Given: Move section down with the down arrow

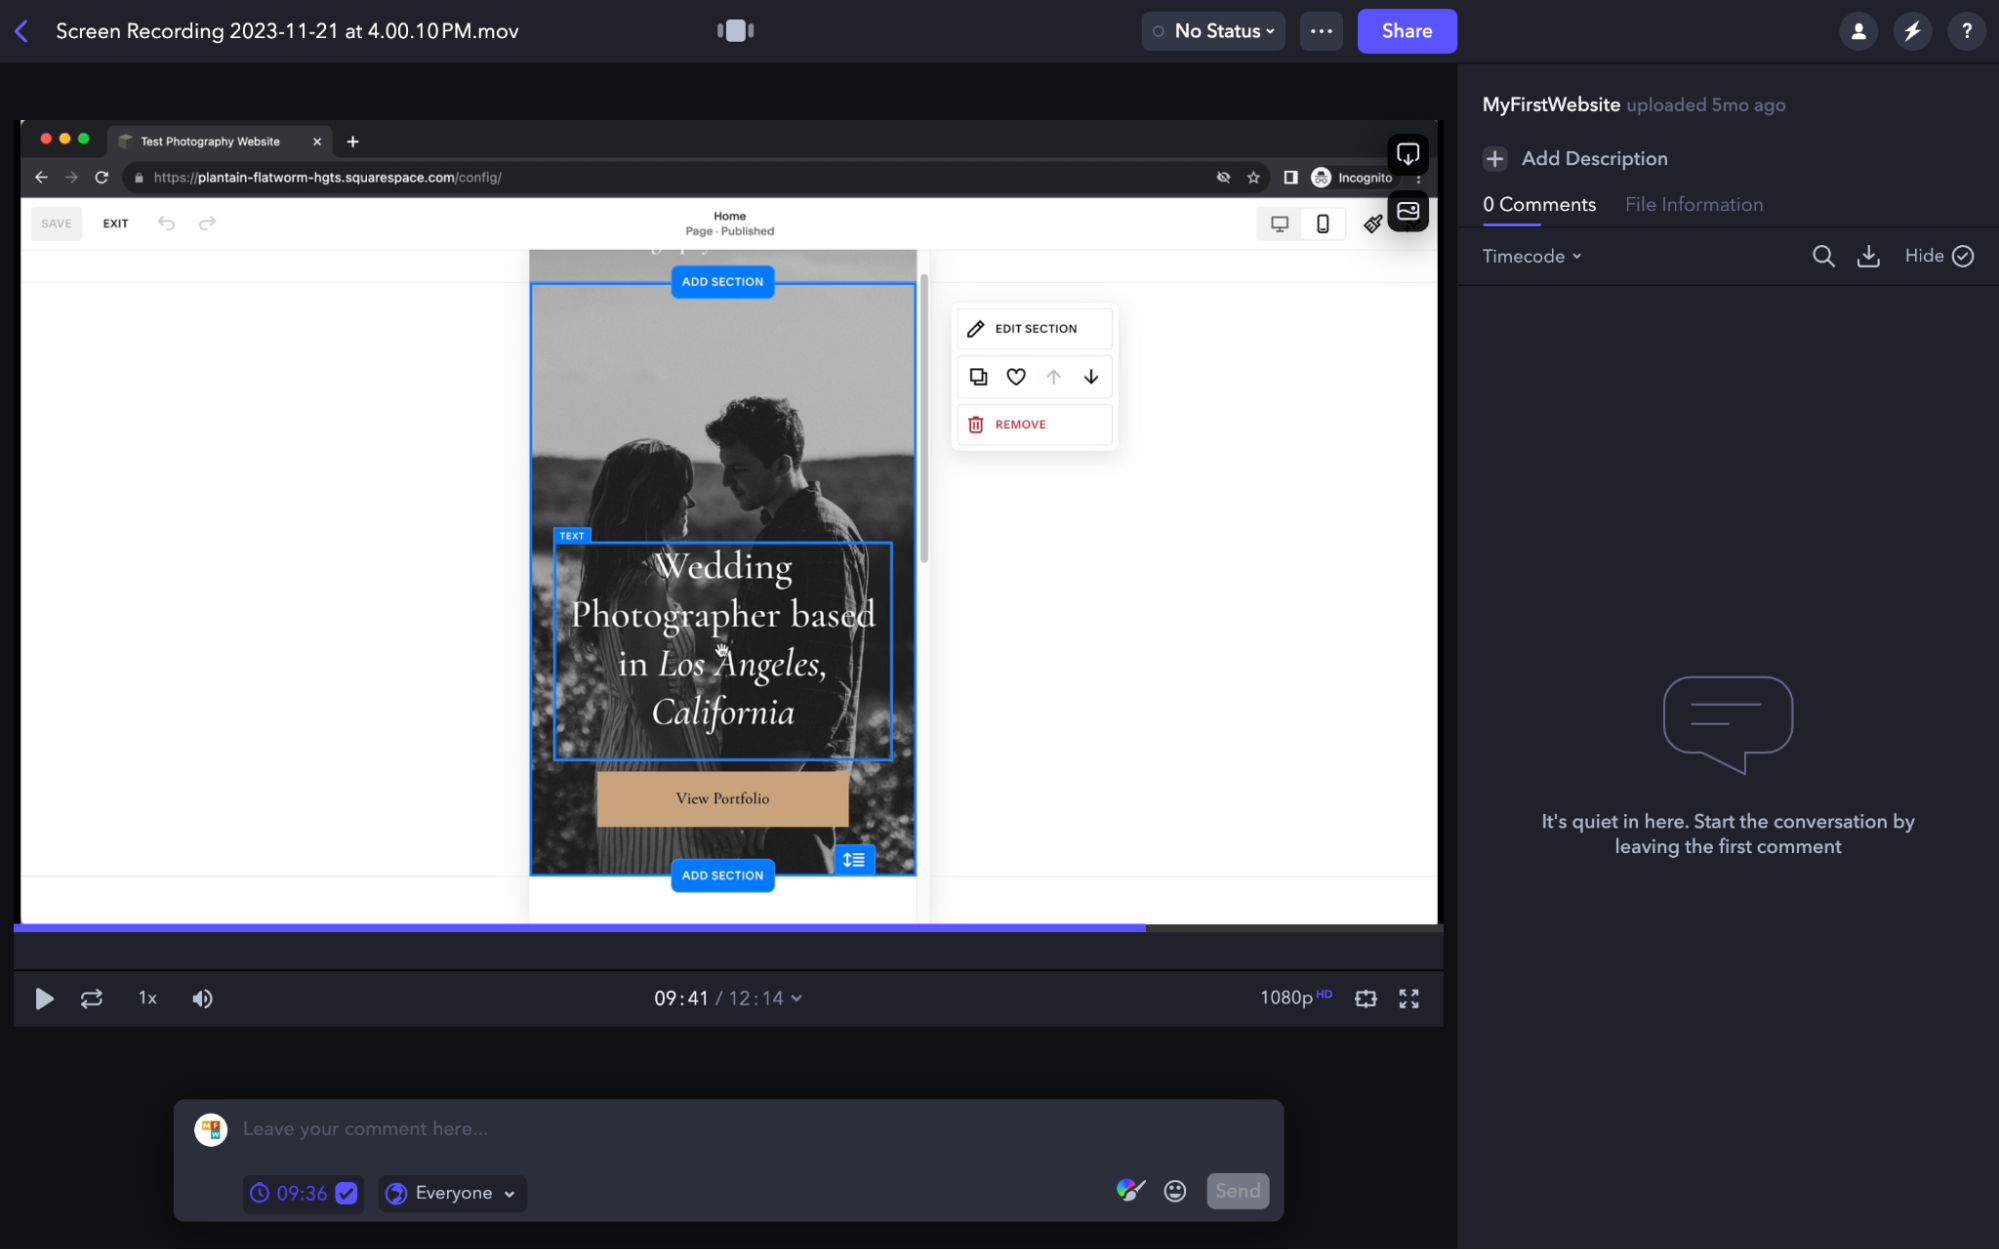Looking at the screenshot, I should [1091, 377].
